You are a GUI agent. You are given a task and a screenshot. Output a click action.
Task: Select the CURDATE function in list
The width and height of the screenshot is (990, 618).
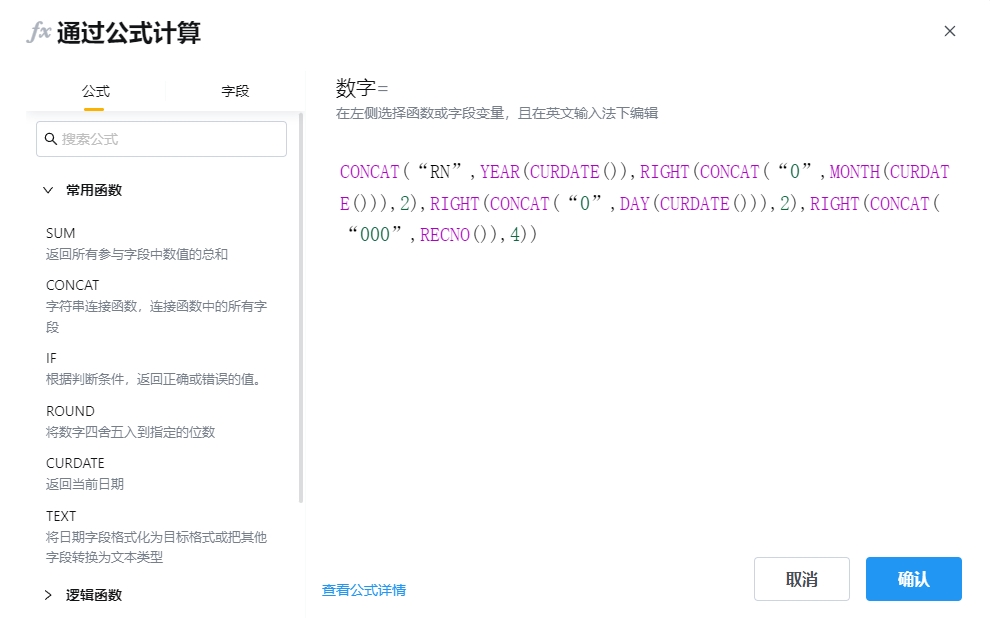tap(75, 463)
